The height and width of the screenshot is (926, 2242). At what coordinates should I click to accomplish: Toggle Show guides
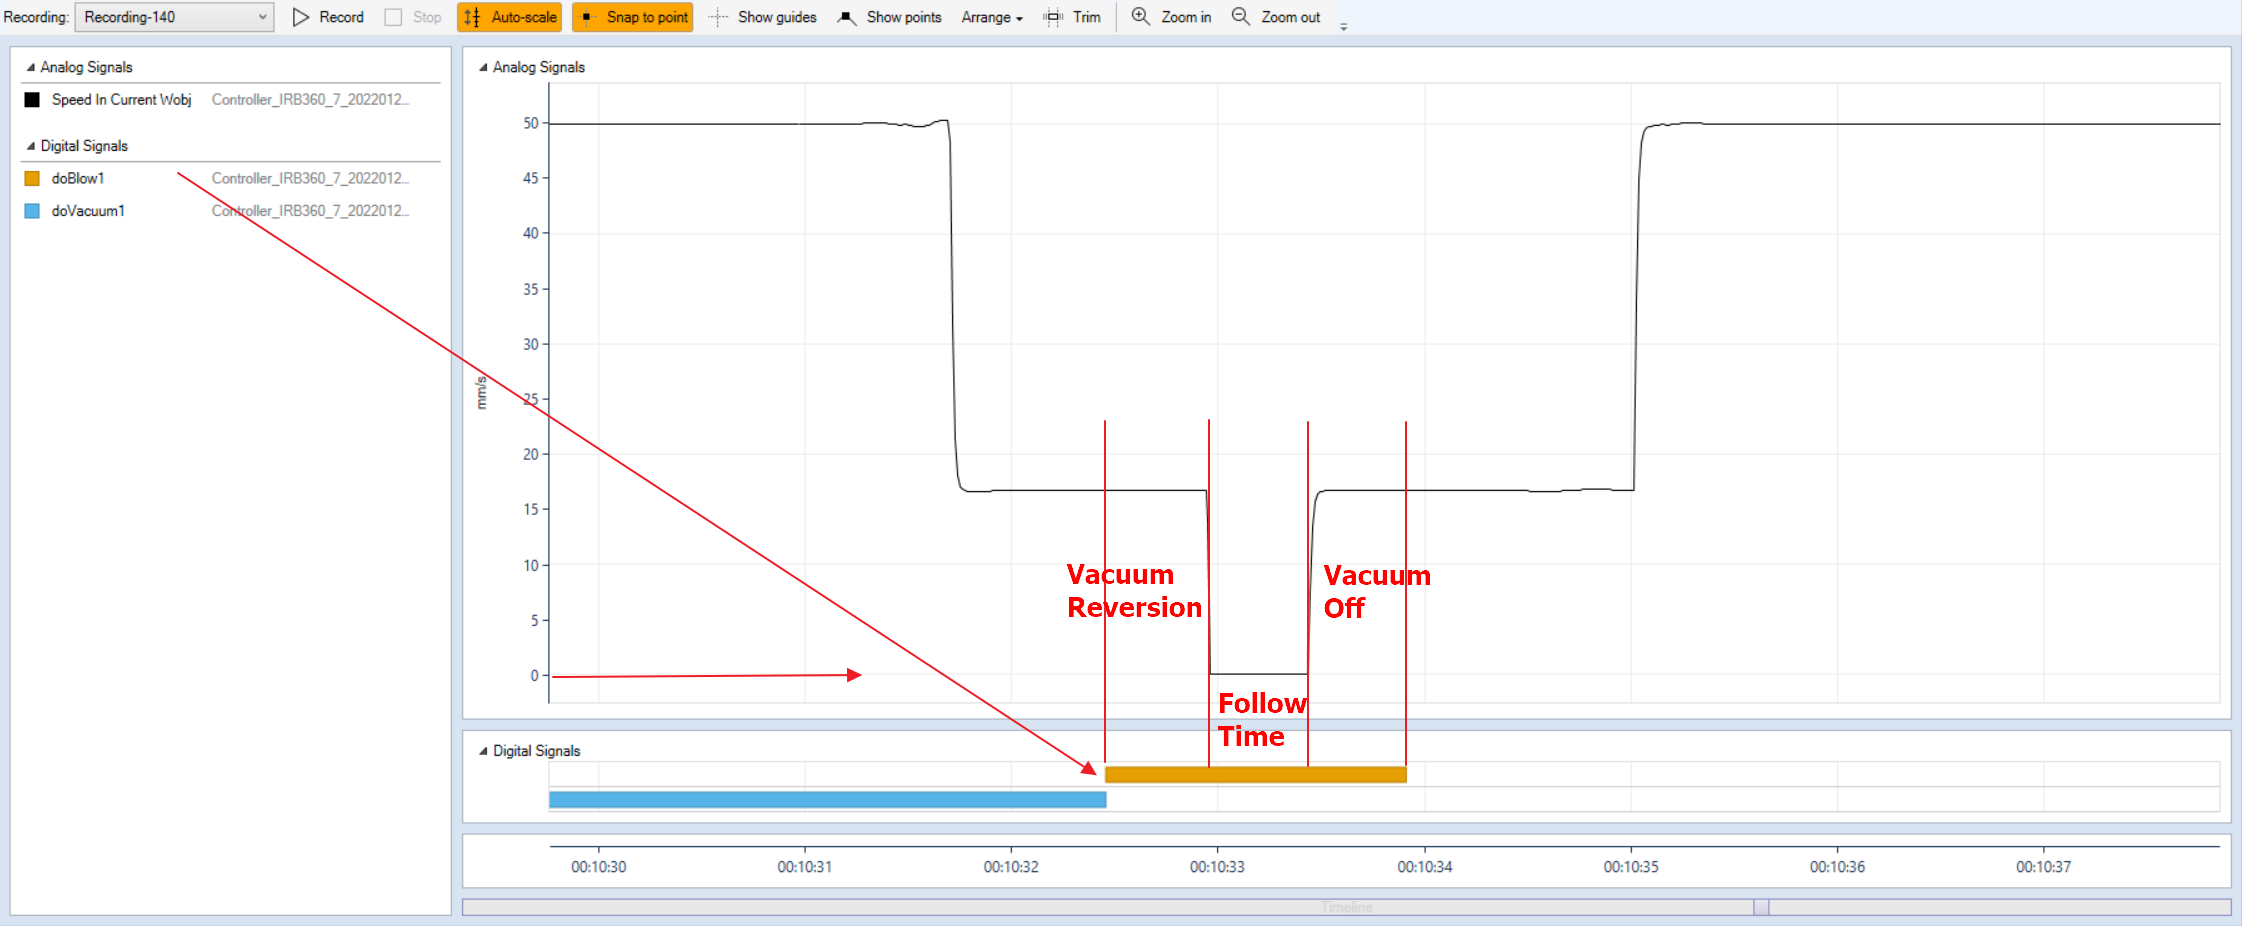tap(762, 17)
